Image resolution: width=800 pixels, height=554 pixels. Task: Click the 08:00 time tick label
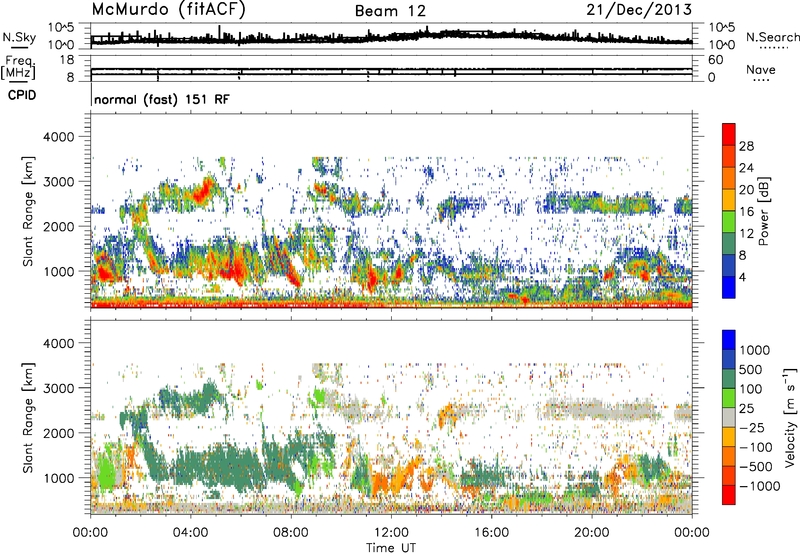click(291, 533)
